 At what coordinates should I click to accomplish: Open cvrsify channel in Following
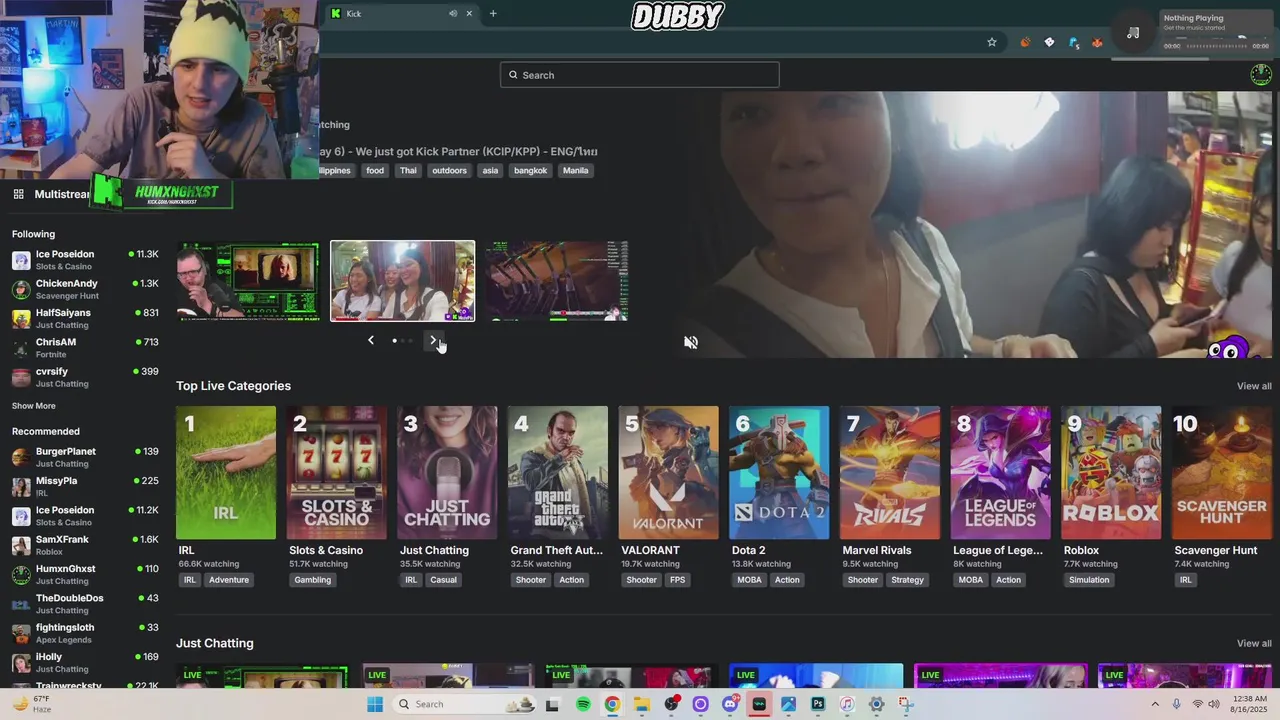tap(85, 377)
